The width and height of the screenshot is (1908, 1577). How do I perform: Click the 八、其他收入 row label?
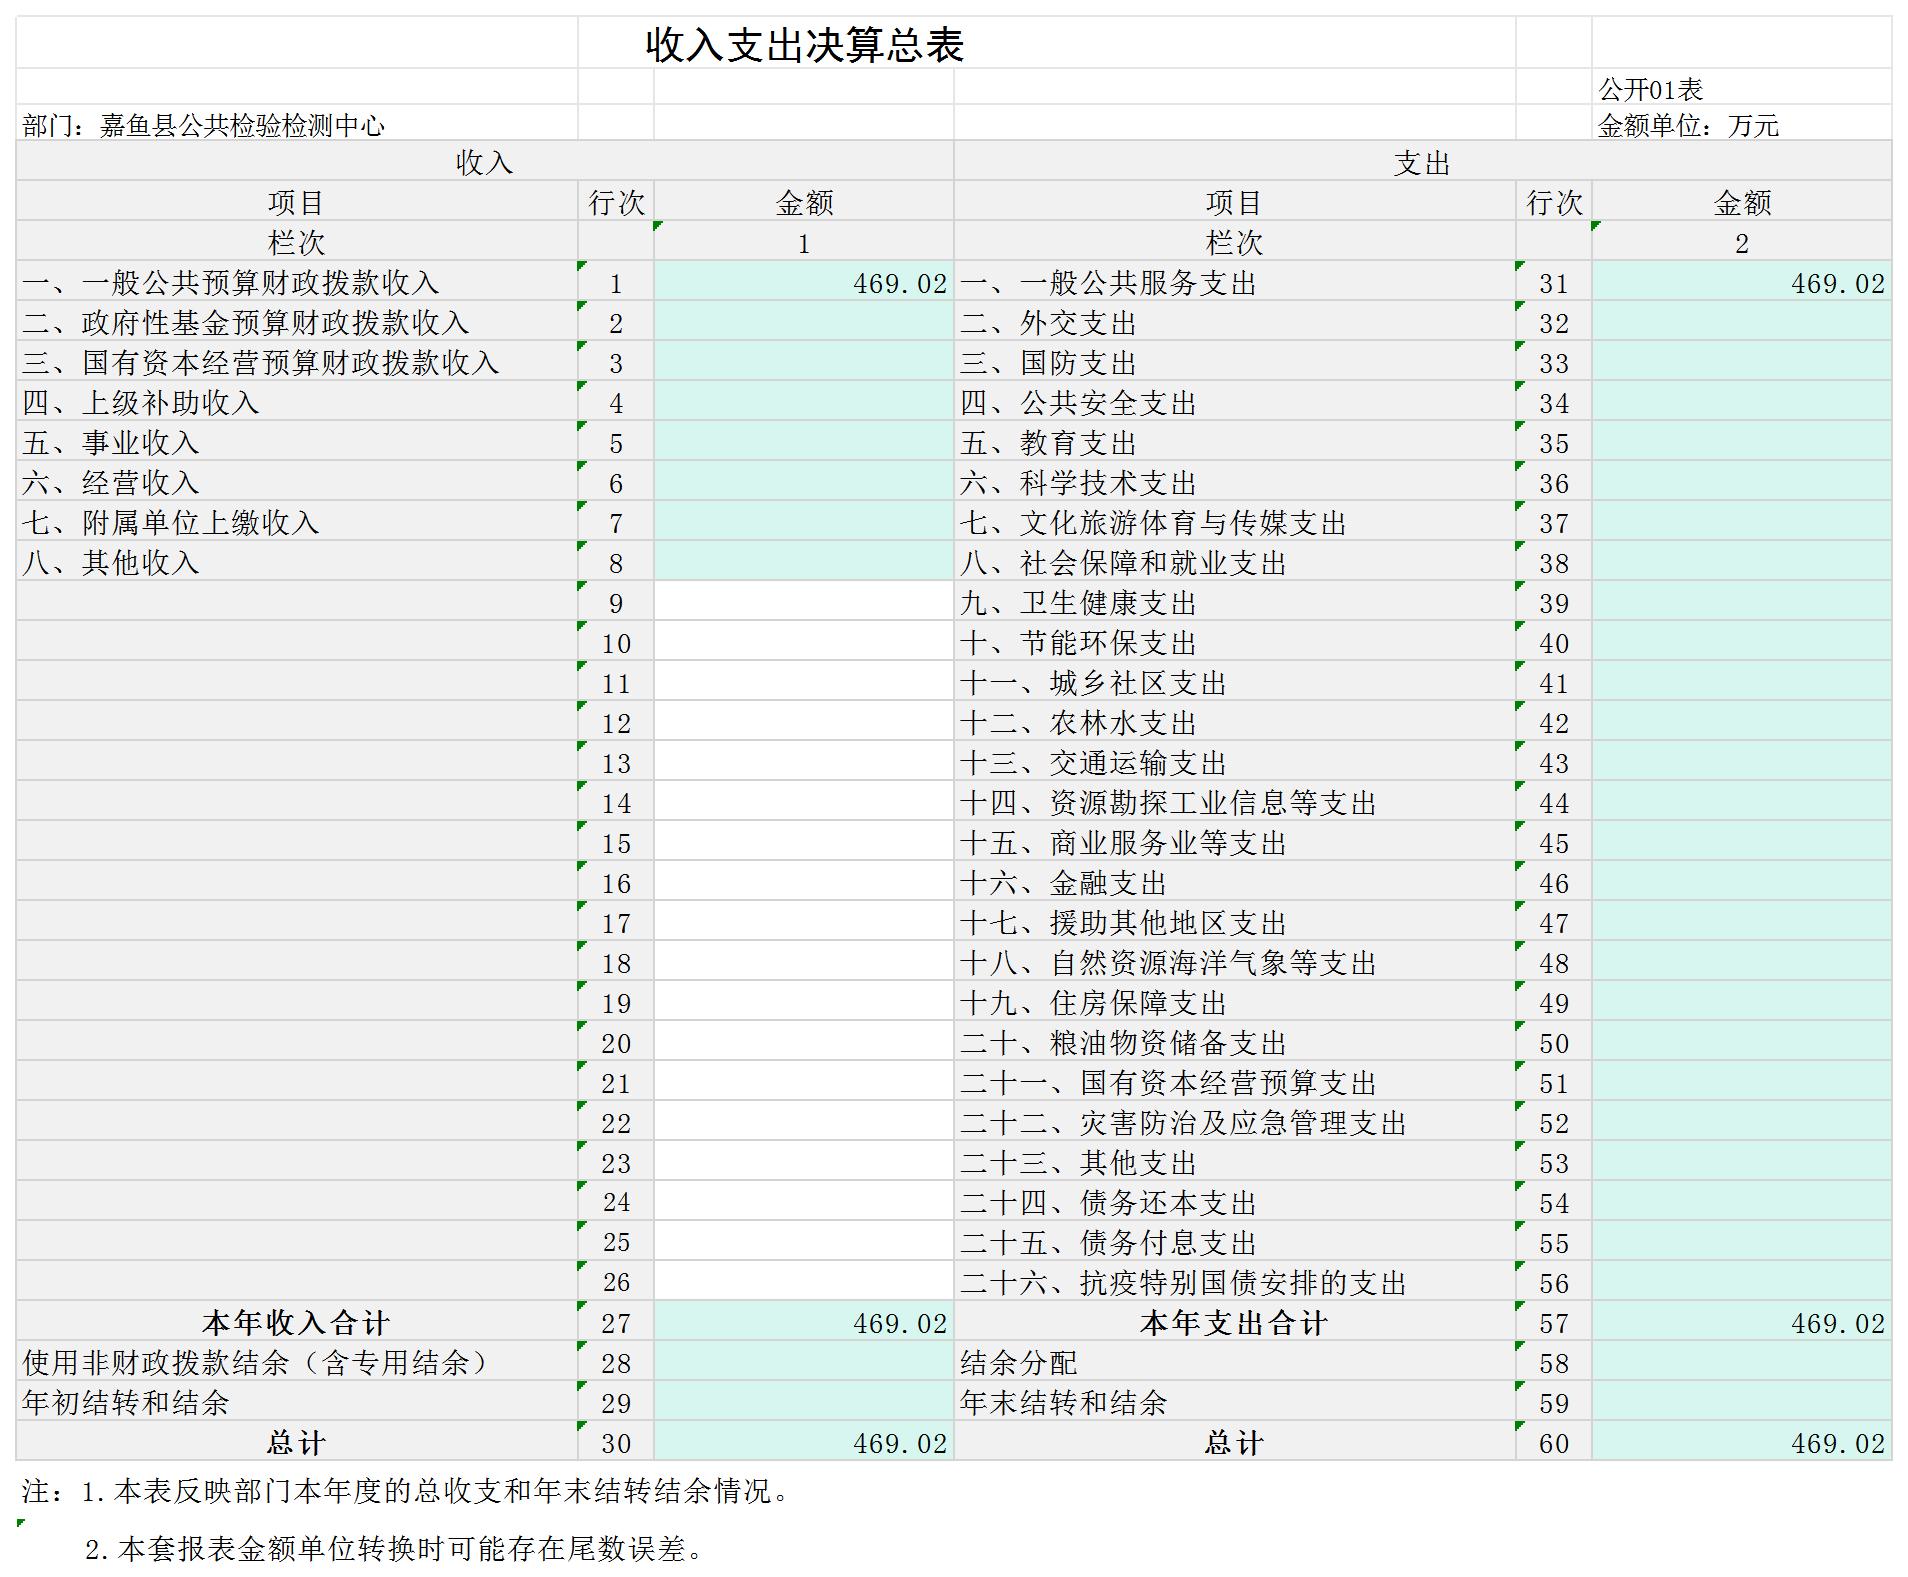tap(111, 563)
